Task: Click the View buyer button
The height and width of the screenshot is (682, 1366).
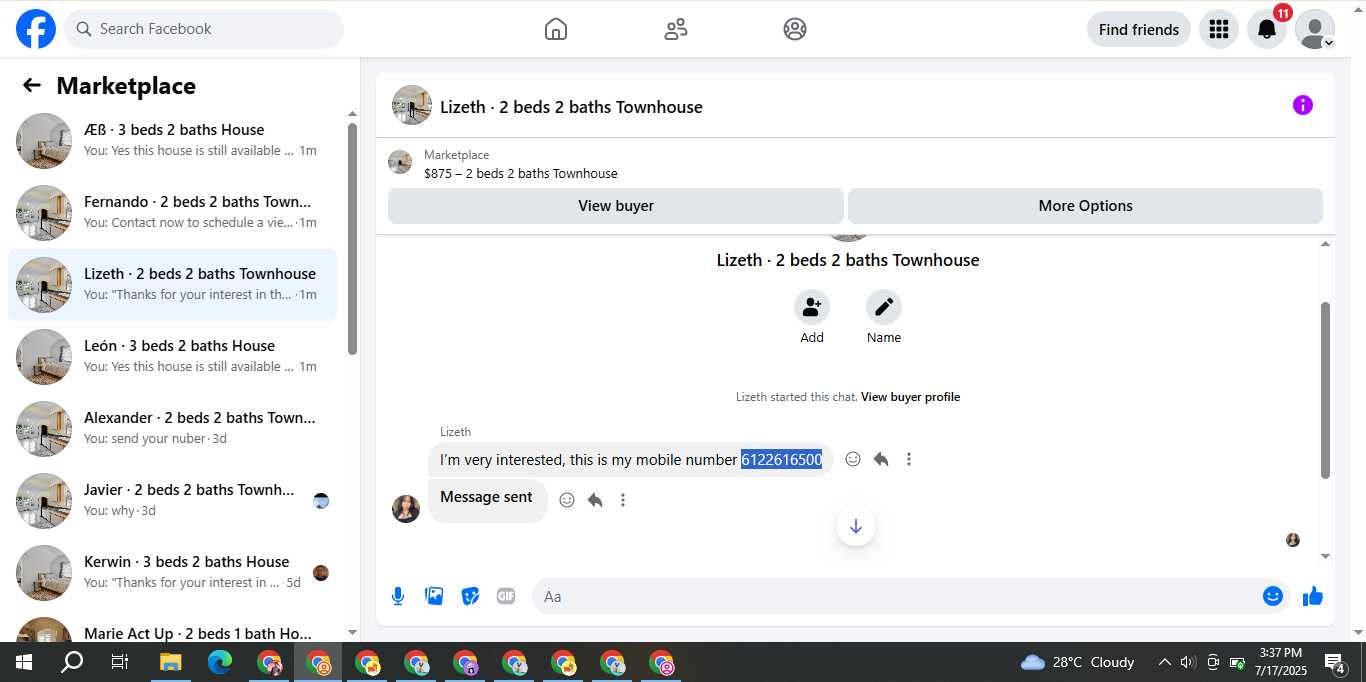Action: pos(616,206)
